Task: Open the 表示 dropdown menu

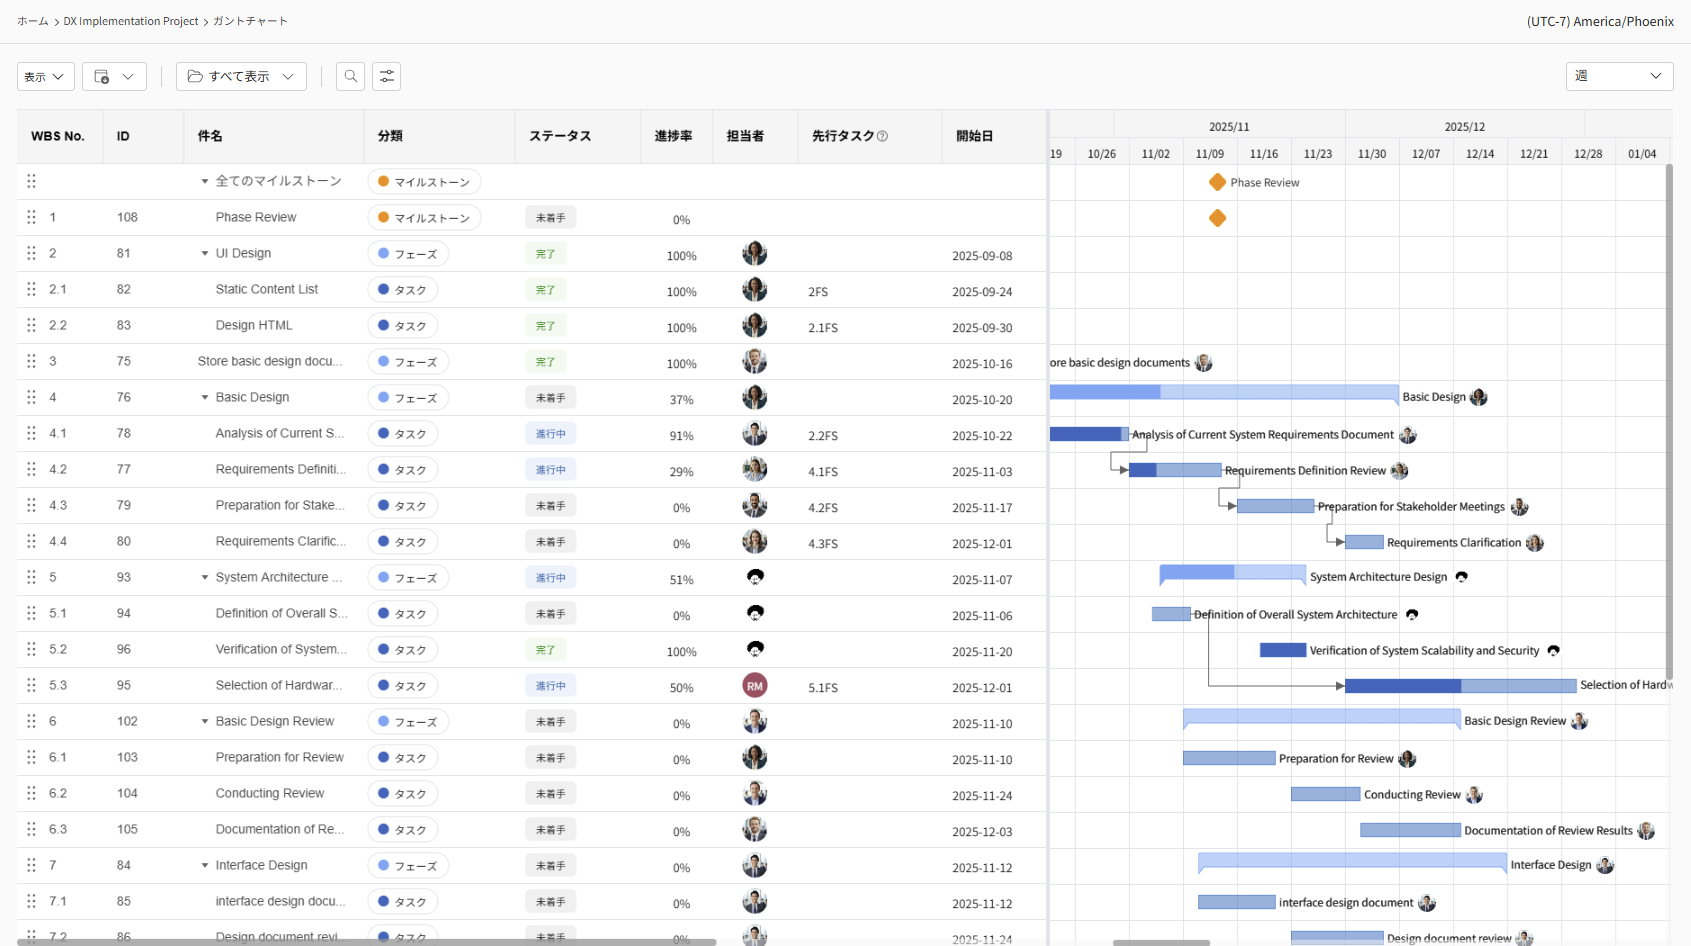Action: [x=45, y=77]
